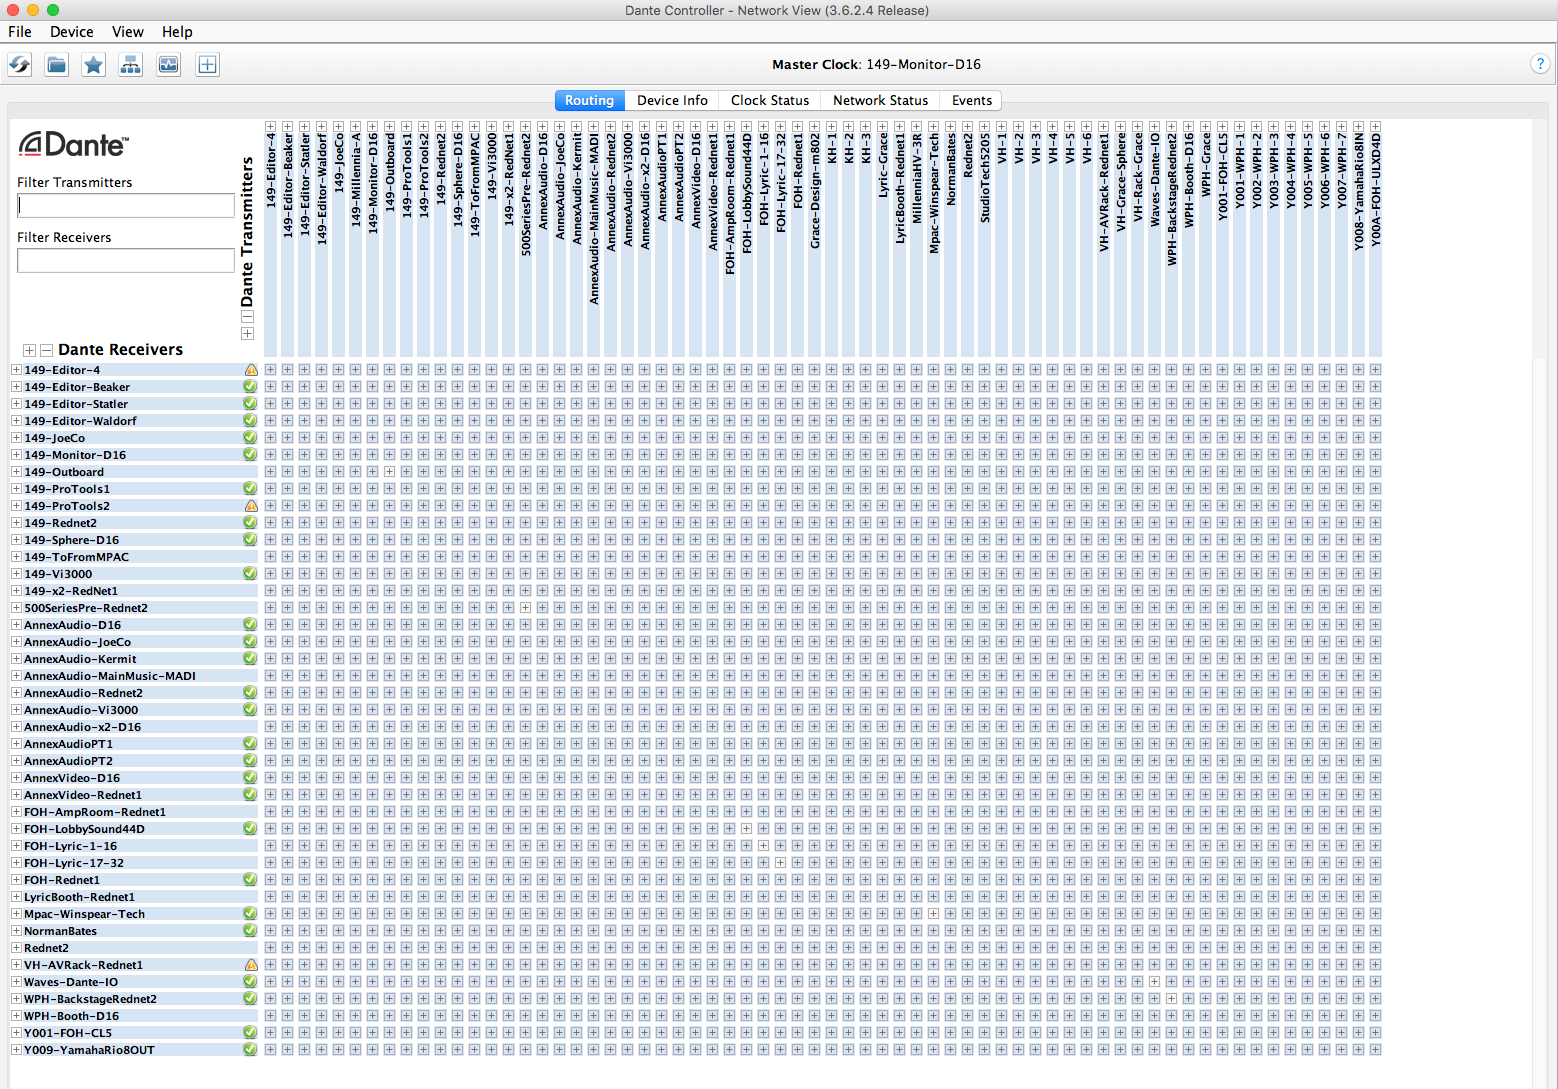Click the Master Clock 149-Monitor-D16 text
This screenshot has height=1089, width=1558.
876,64
